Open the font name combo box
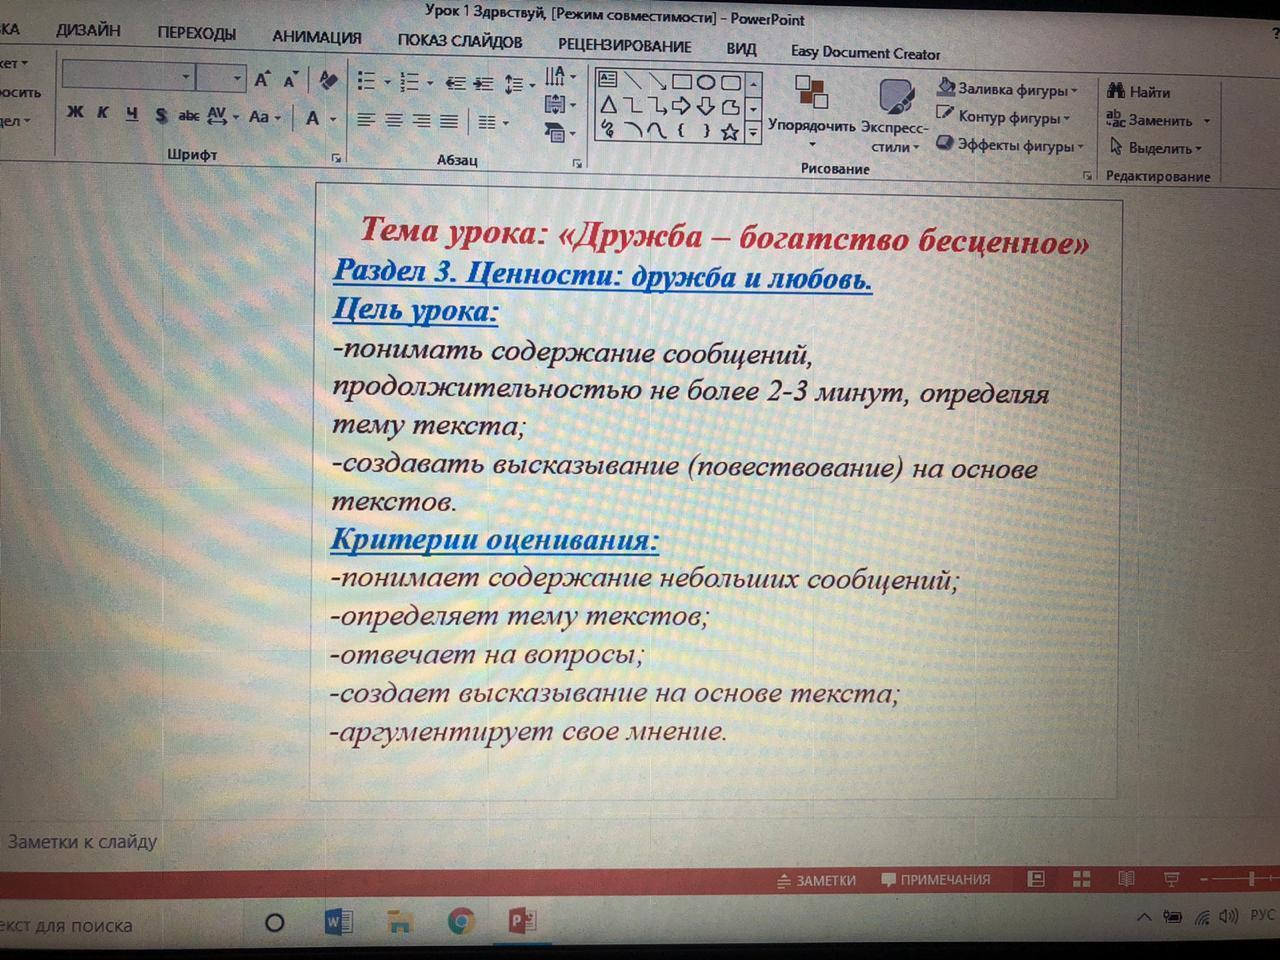The height and width of the screenshot is (960, 1280). pyautogui.click(x=127, y=77)
